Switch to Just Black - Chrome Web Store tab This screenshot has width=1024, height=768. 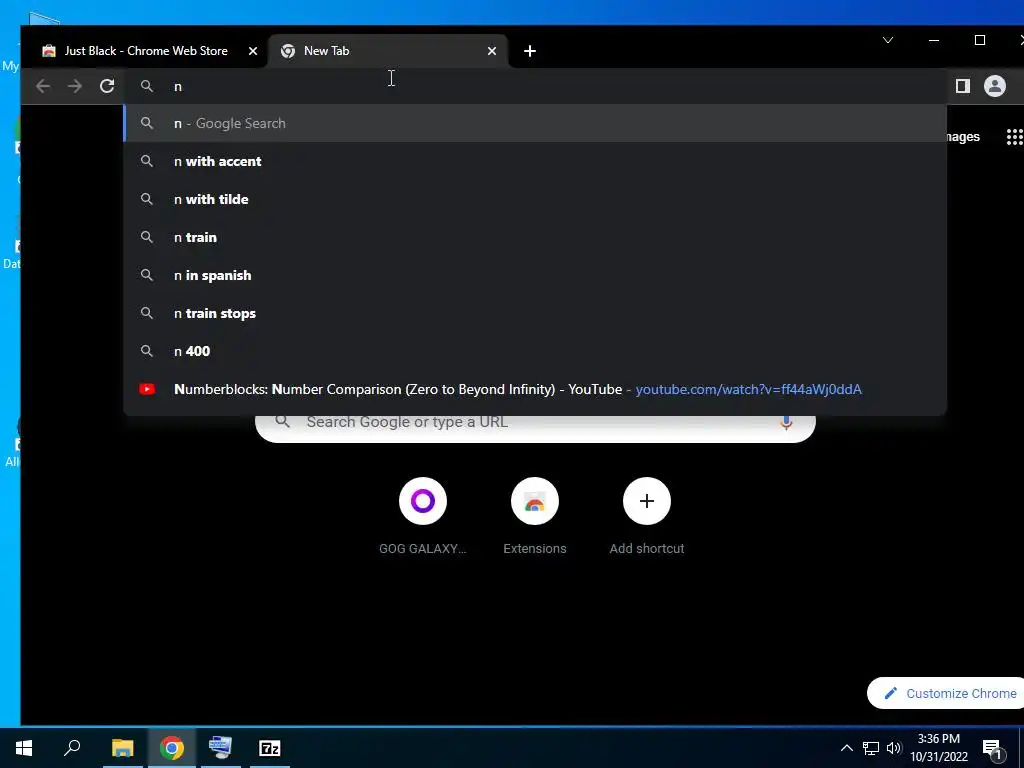(x=145, y=51)
